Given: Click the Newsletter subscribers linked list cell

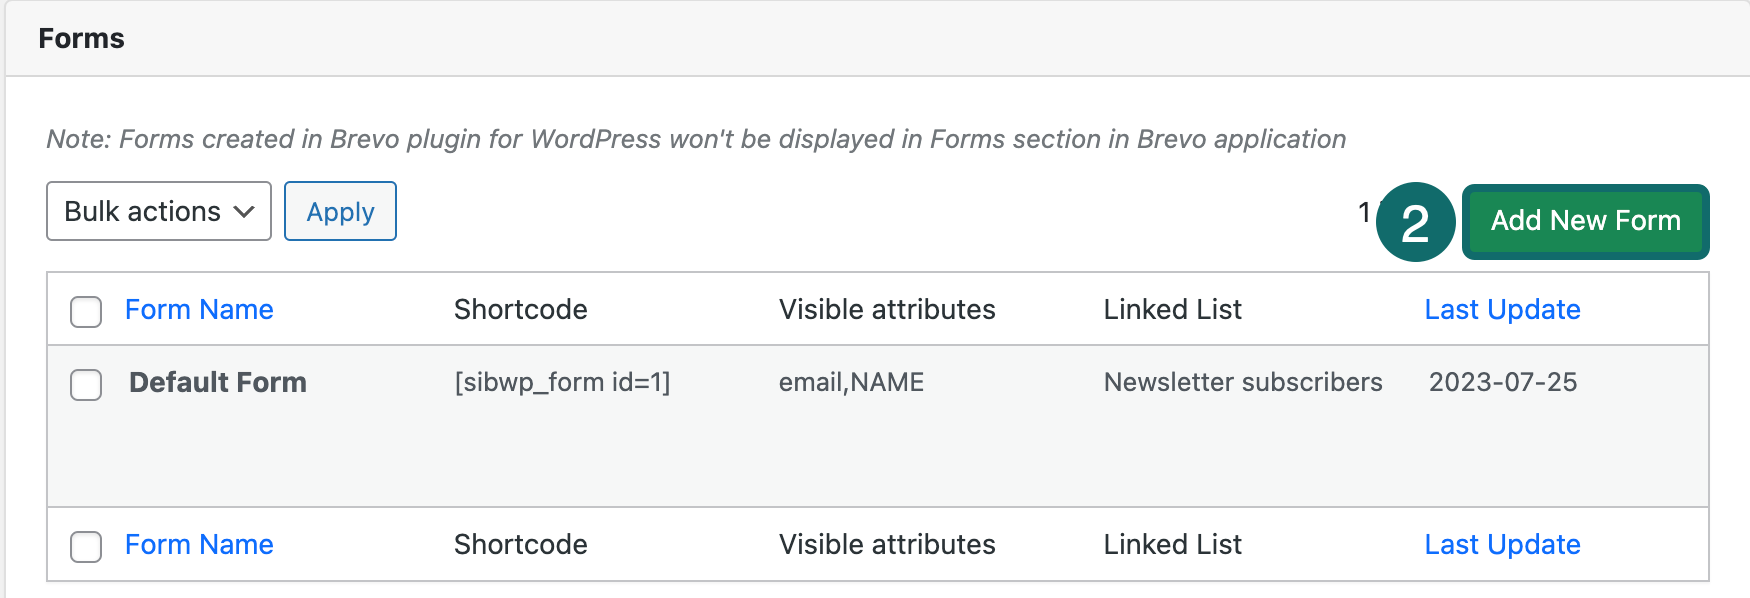Looking at the screenshot, I should pyautogui.click(x=1243, y=383).
